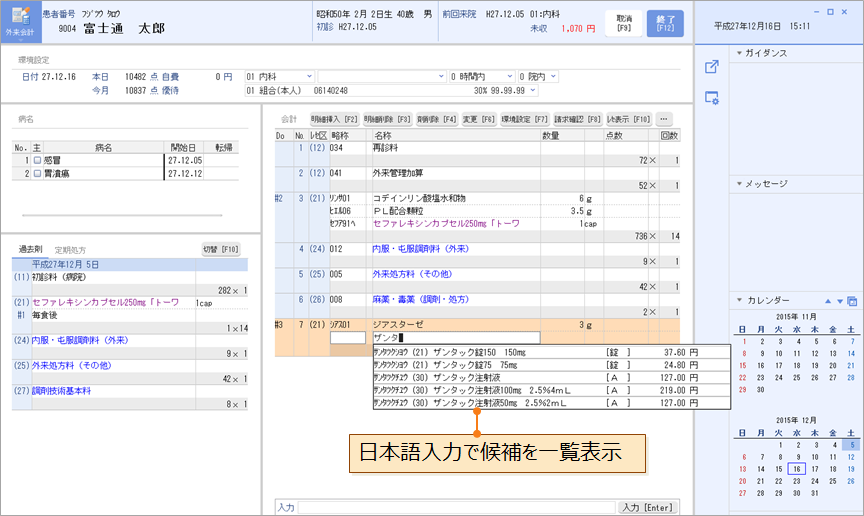The height and width of the screenshot is (516, 864).
Task: Toggle the 感冒 main disease checkbox
Action: [x=37, y=159]
